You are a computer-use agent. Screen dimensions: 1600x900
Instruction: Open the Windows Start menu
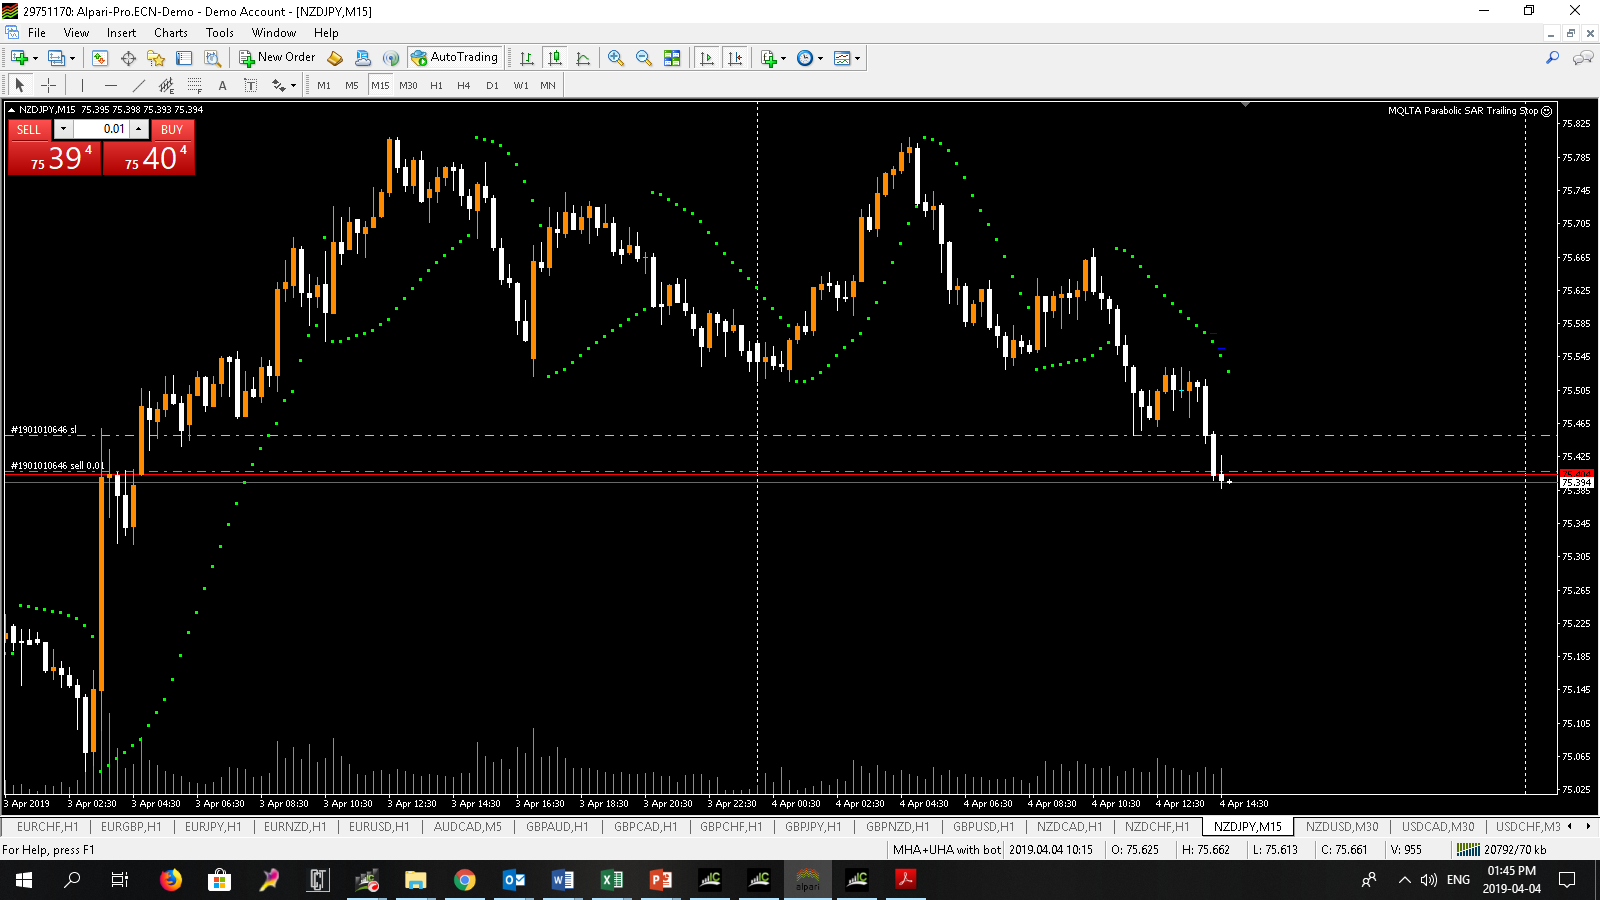(24, 880)
